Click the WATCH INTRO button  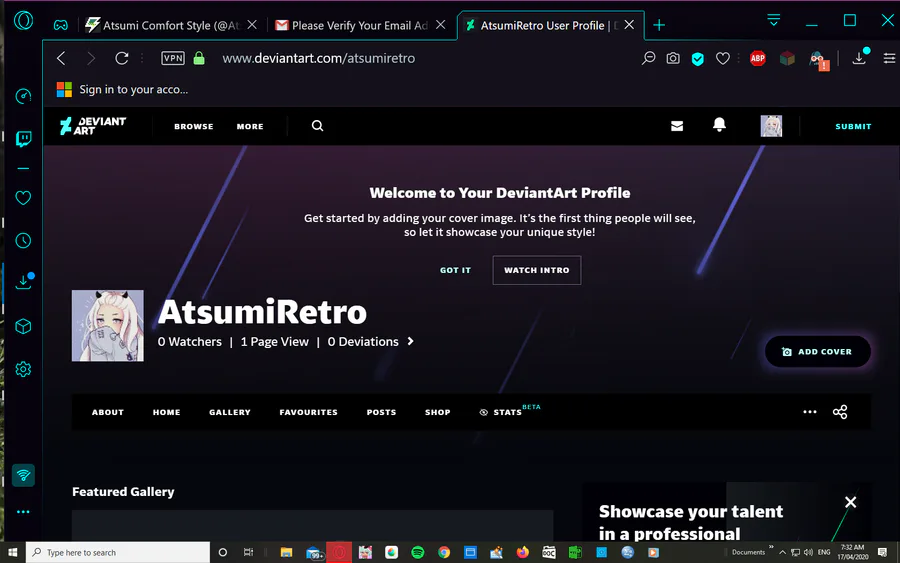[537, 270]
